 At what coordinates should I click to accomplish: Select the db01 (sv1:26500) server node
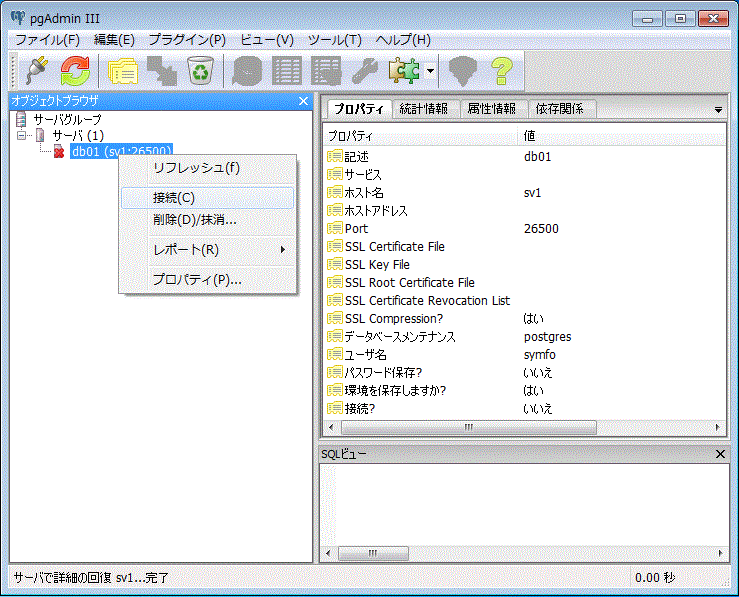pos(122,151)
